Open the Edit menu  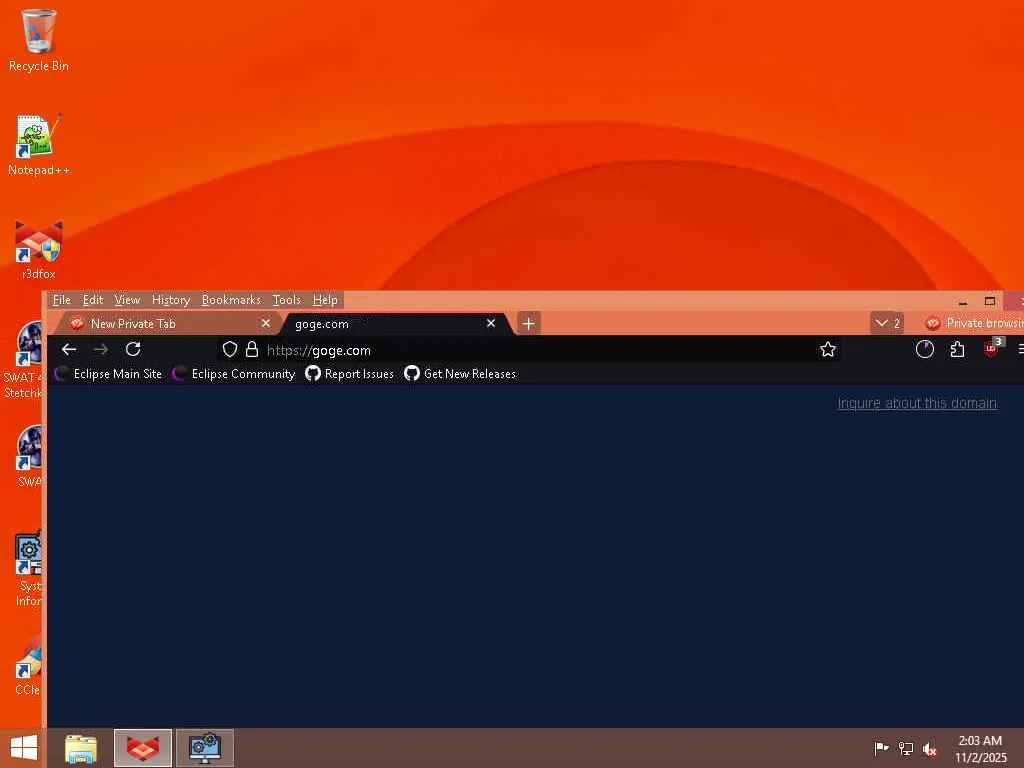pyautogui.click(x=93, y=300)
